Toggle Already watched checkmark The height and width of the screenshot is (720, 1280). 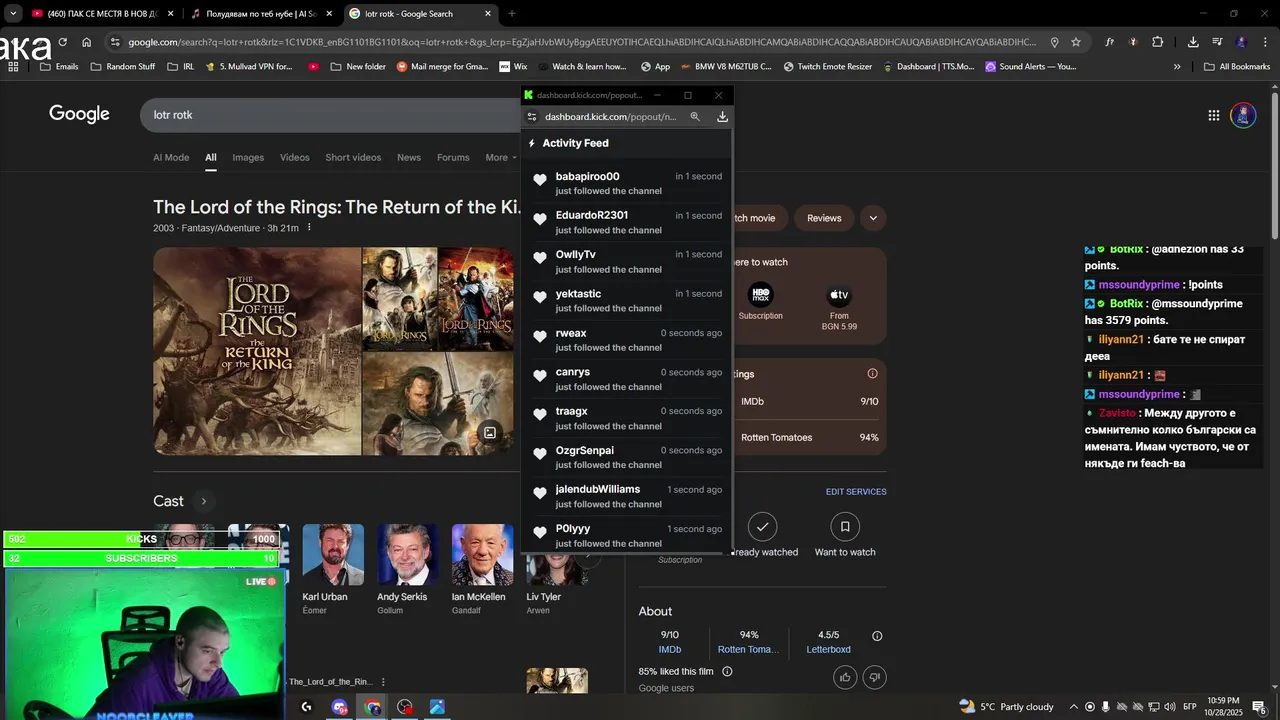click(x=763, y=526)
